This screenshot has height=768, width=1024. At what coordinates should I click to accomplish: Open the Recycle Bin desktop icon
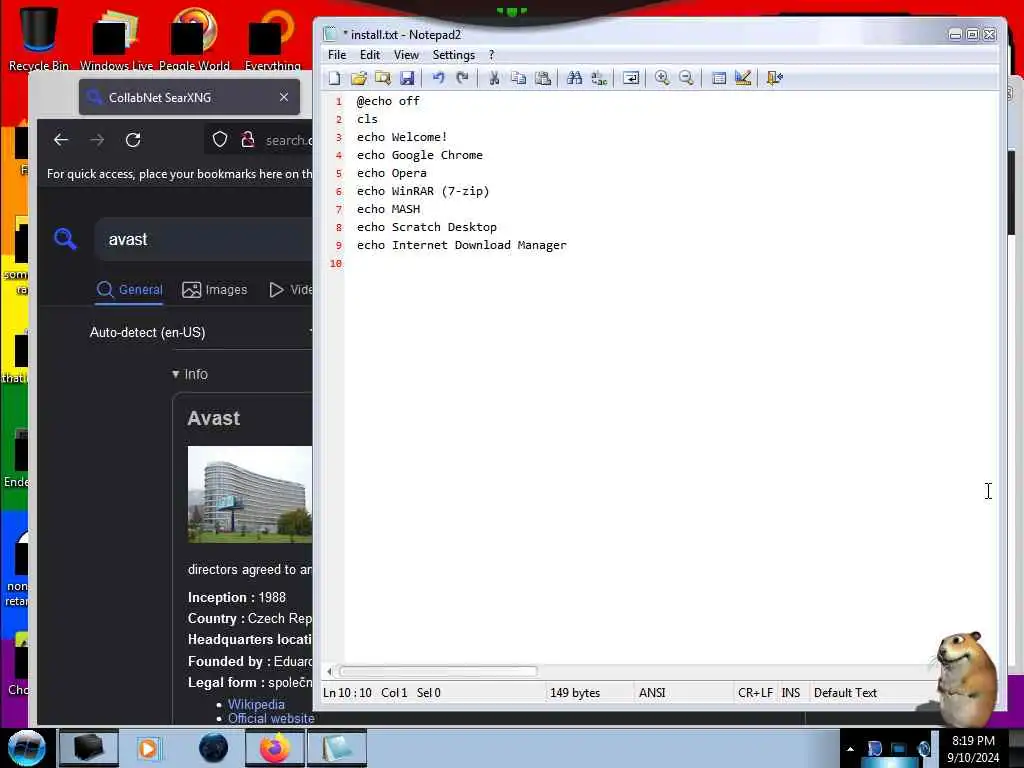[x=39, y=38]
